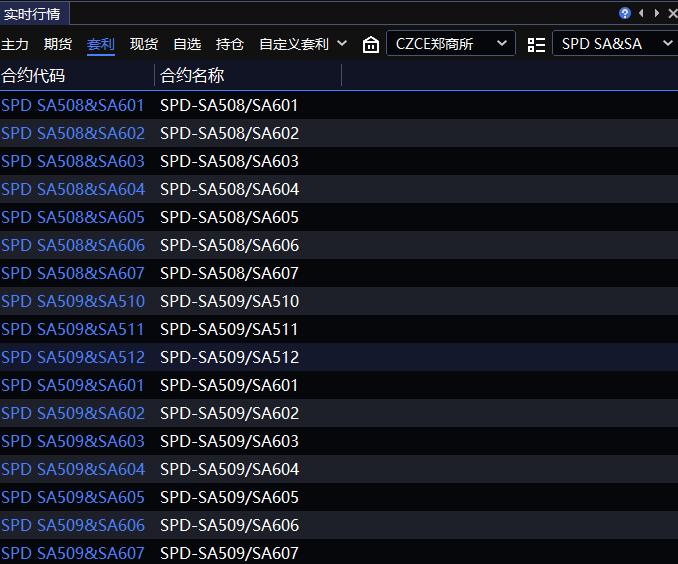Close the 实时行情 panel
This screenshot has width=678, height=564.
pyautogui.click(x=673, y=13)
